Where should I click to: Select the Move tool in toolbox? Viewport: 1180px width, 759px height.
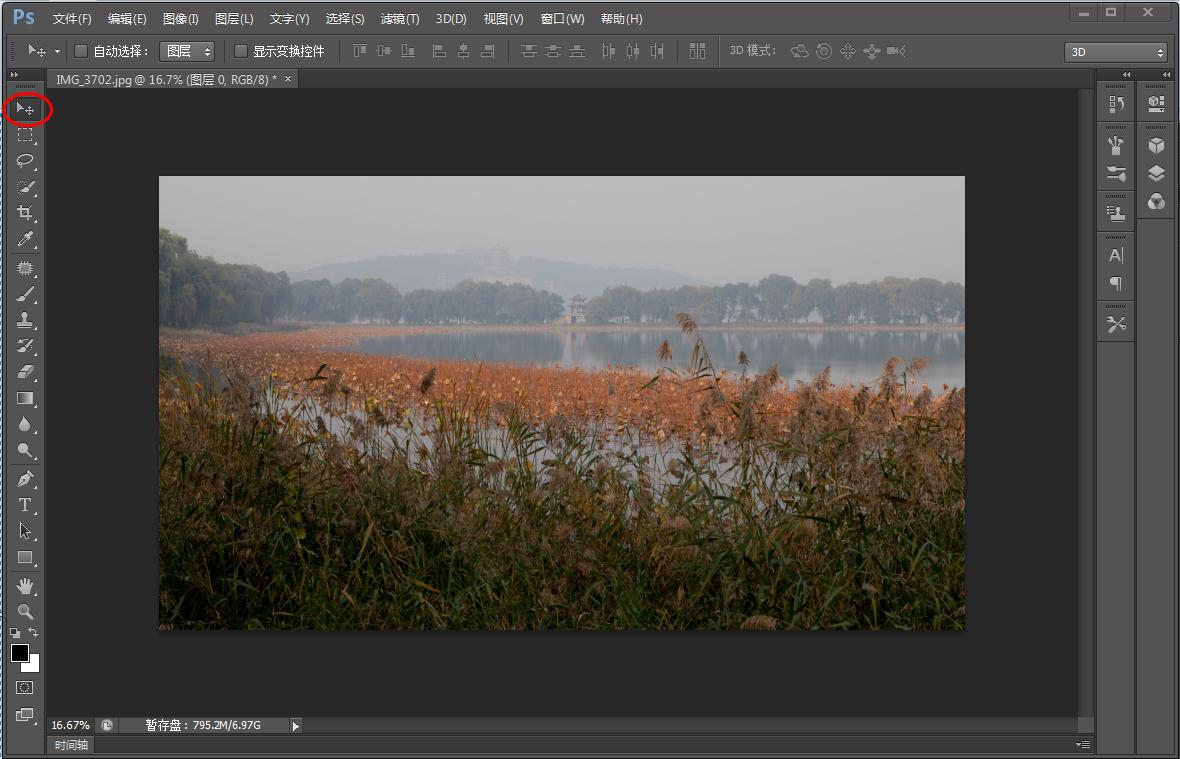(26, 108)
